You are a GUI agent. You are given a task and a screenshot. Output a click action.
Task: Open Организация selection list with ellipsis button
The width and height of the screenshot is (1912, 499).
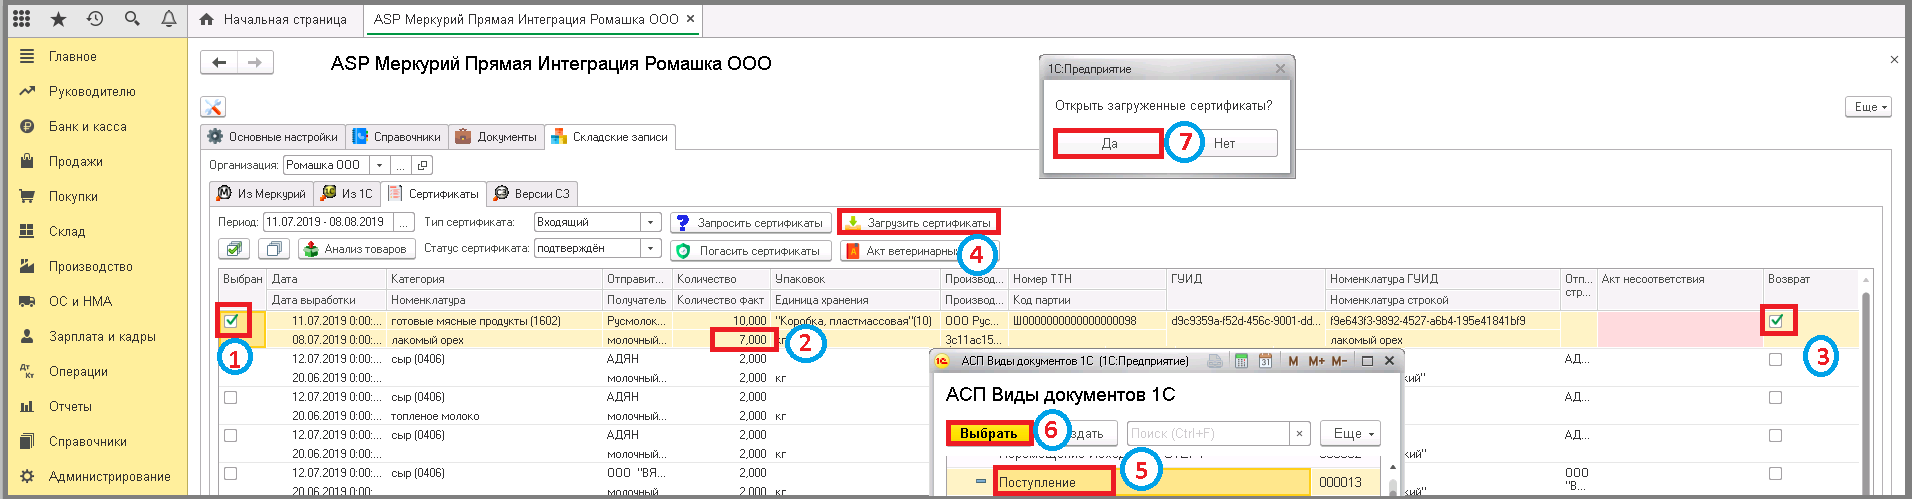(x=401, y=165)
